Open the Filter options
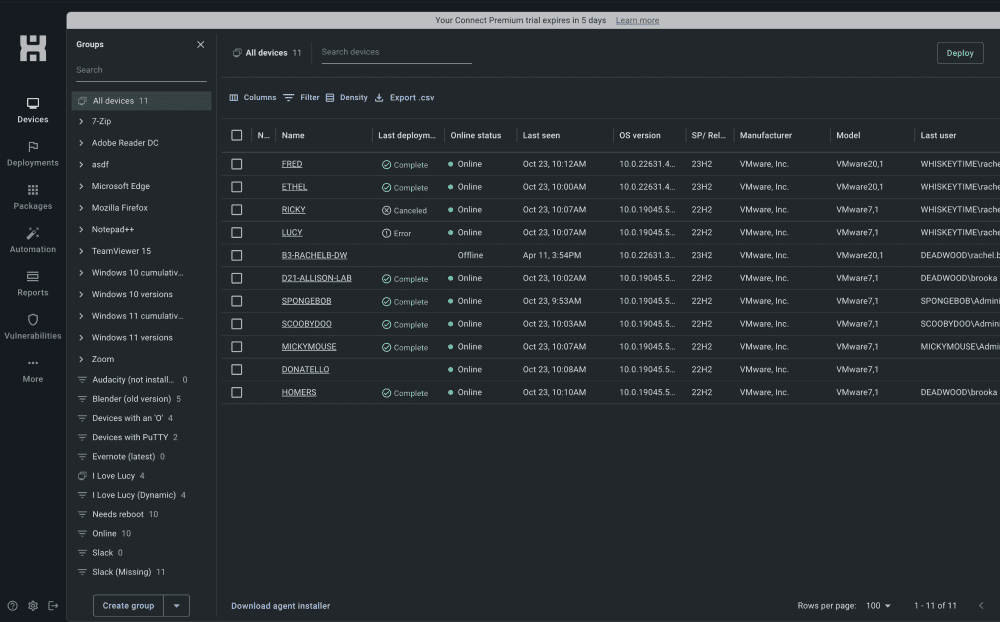 pyautogui.click(x=301, y=98)
